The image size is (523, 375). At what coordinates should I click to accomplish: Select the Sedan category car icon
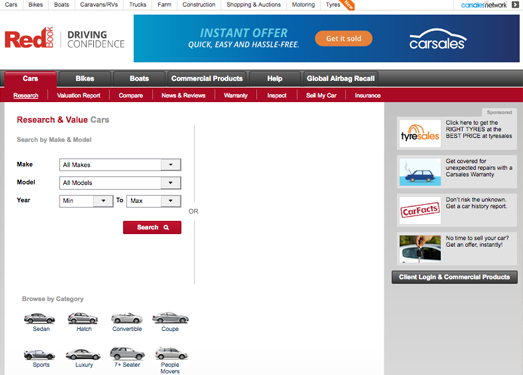tap(39, 318)
